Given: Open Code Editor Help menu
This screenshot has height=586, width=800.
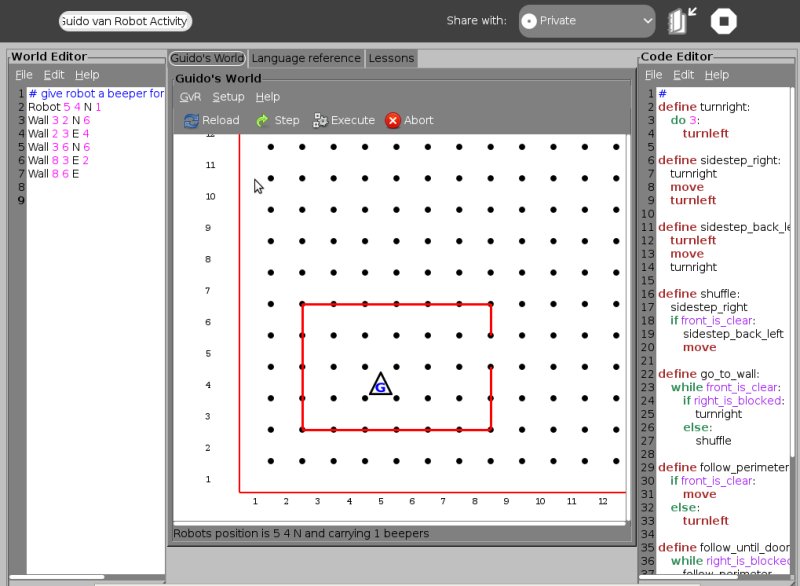Looking at the screenshot, I should pyautogui.click(x=716, y=75).
